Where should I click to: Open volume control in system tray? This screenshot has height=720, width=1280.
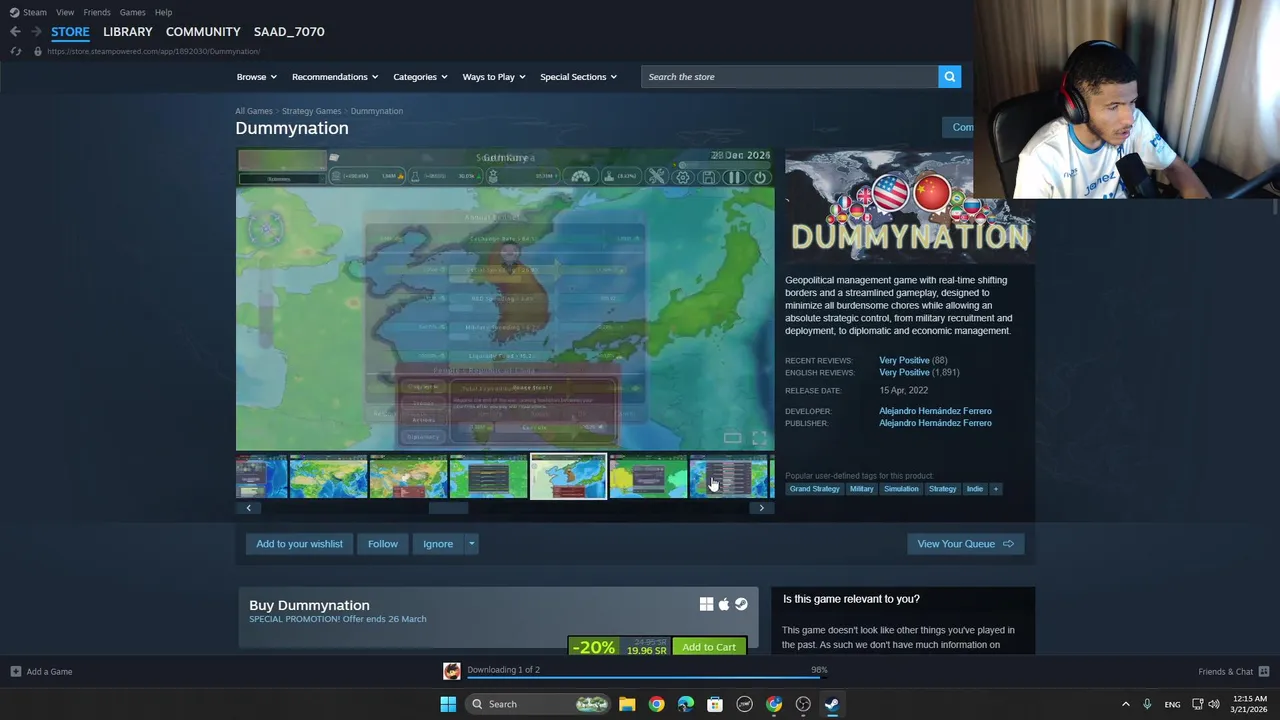1214,704
